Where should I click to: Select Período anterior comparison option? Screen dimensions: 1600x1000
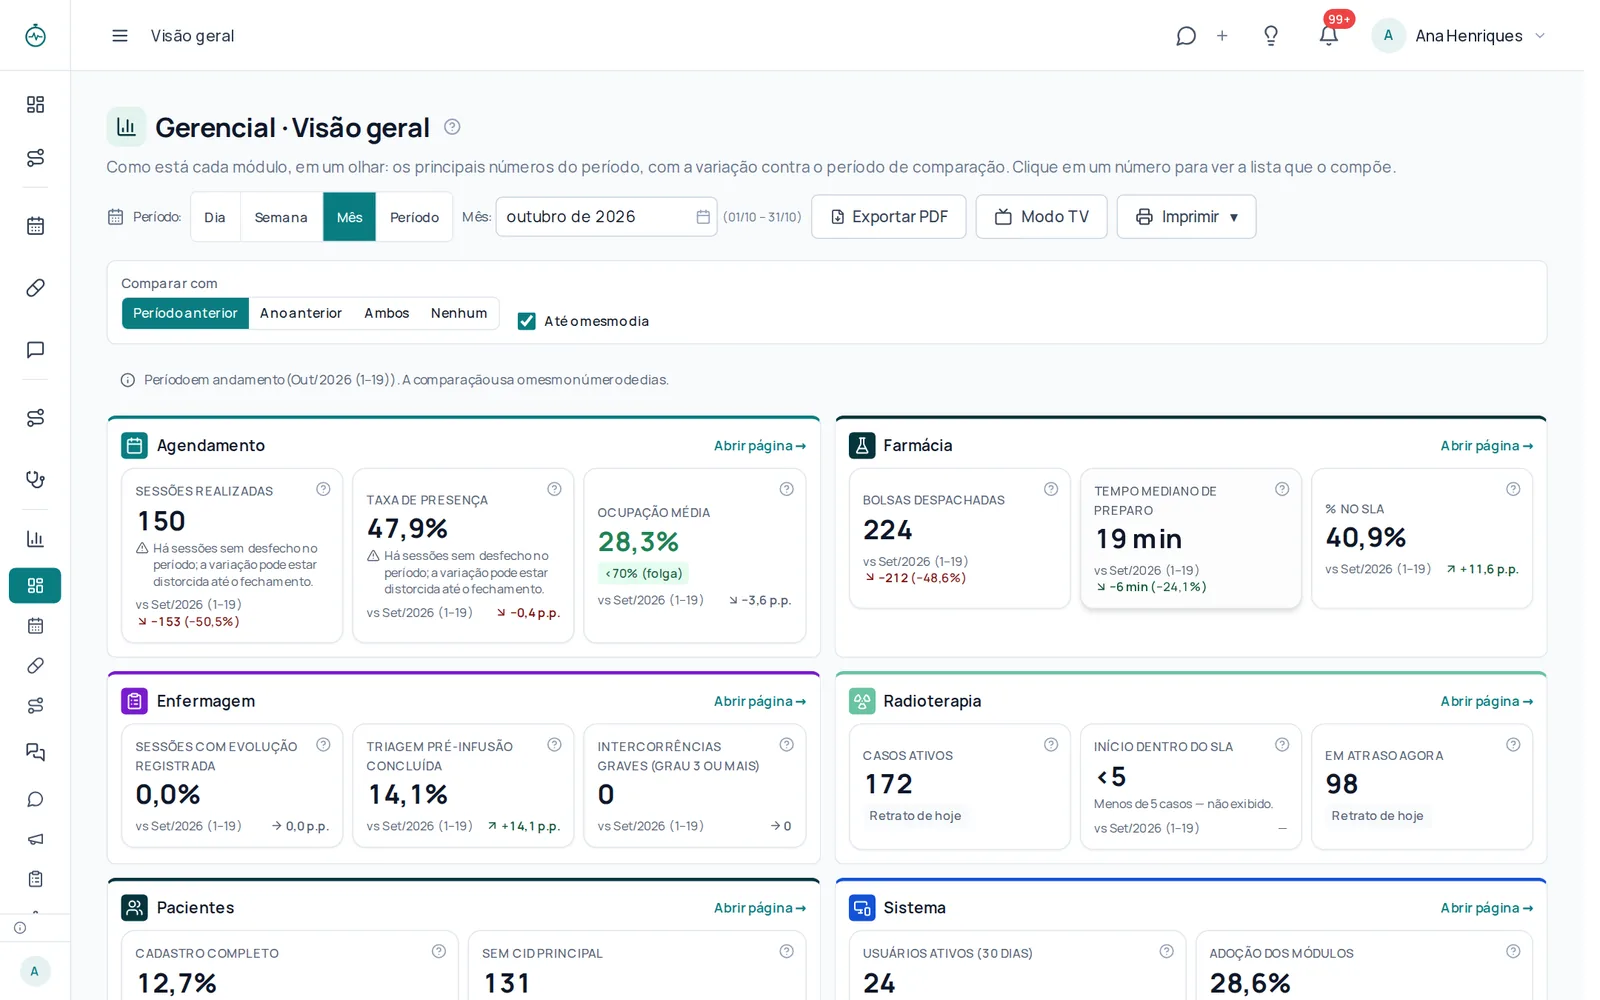tap(185, 313)
